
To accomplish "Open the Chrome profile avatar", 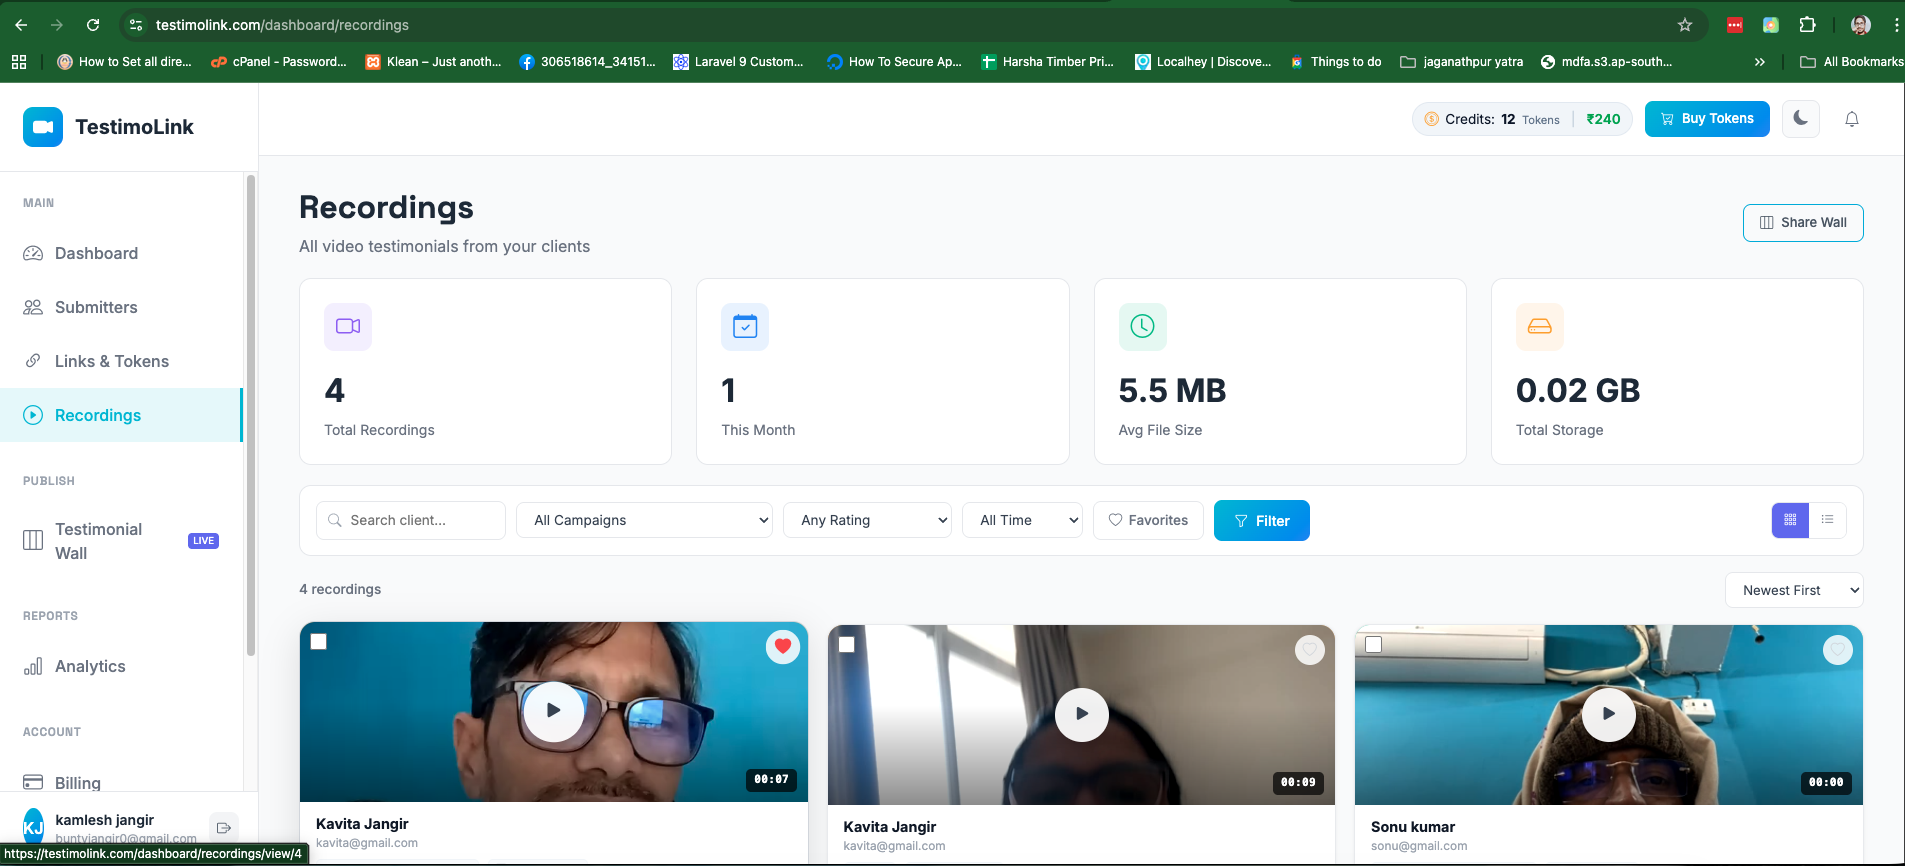I will 1861,25.
